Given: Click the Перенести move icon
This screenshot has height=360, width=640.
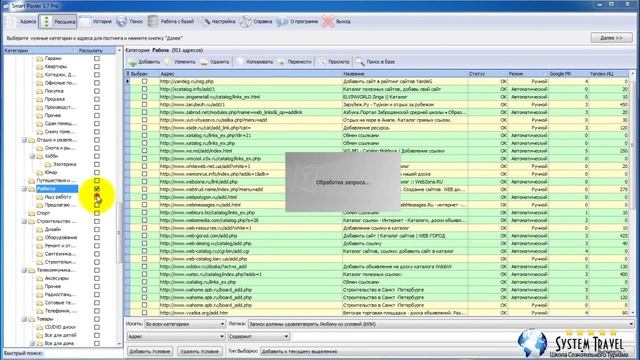Looking at the screenshot, I should point(281,62).
